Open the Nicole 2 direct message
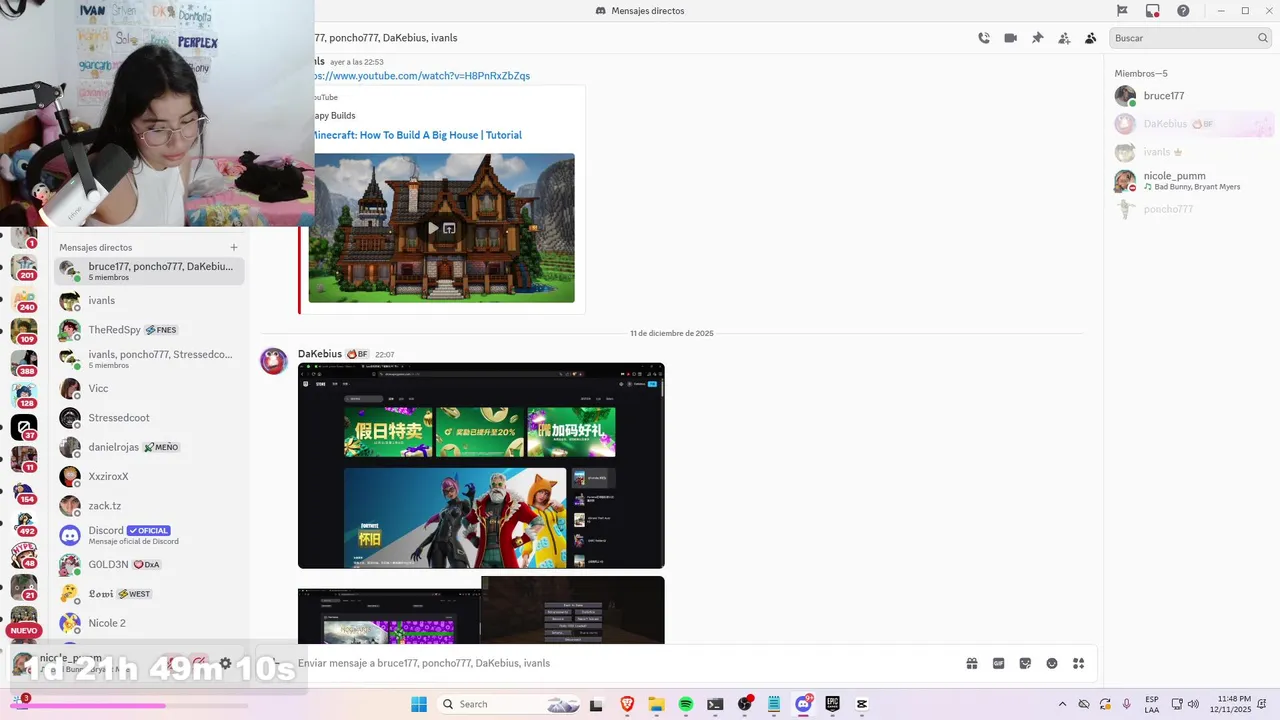Screen dimensions: 1280x720 [x=149, y=623]
